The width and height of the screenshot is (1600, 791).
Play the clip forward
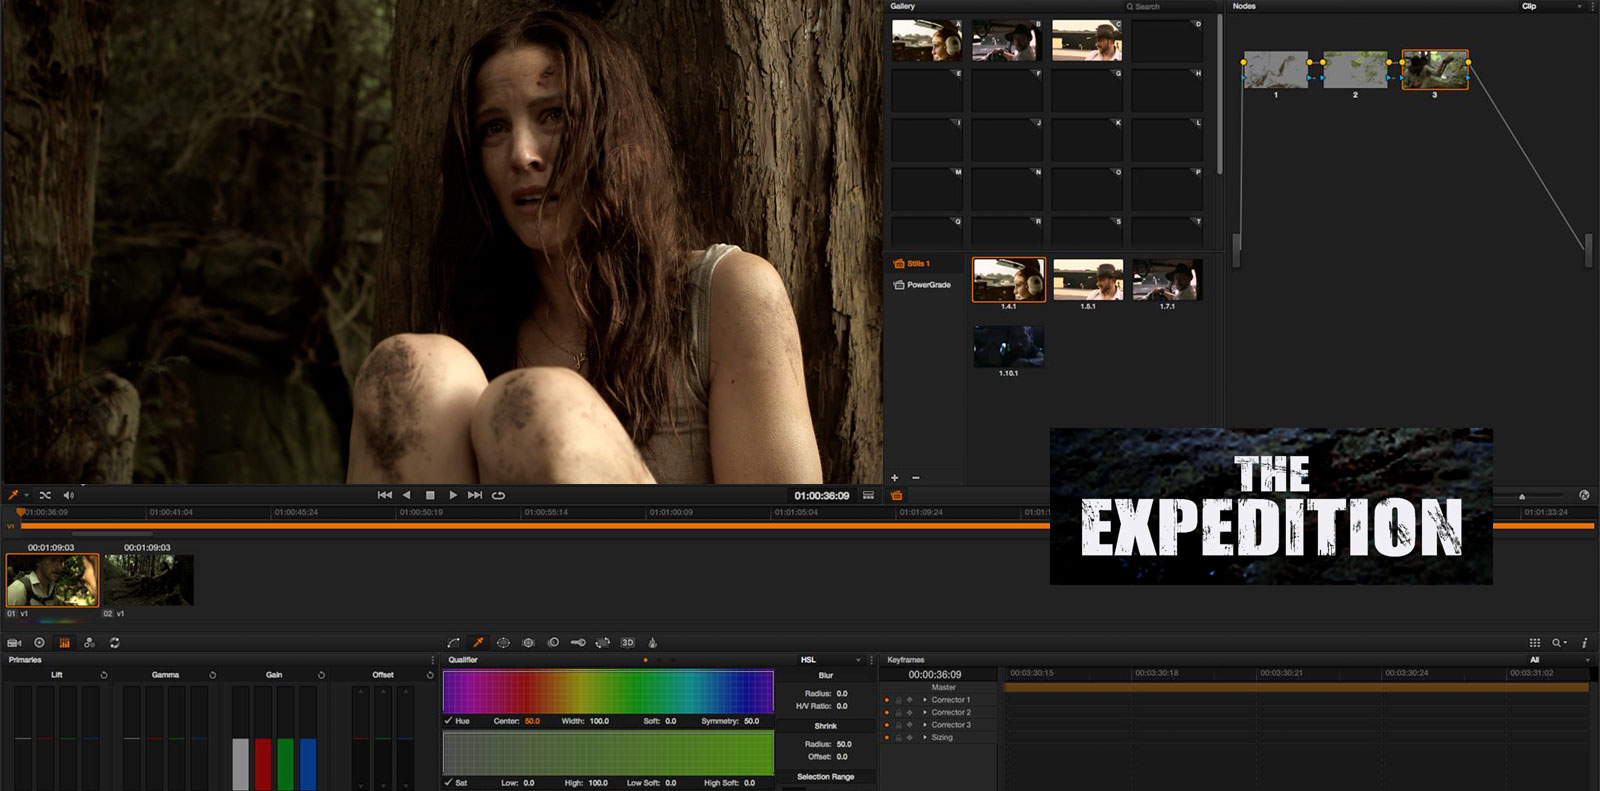point(452,495)
